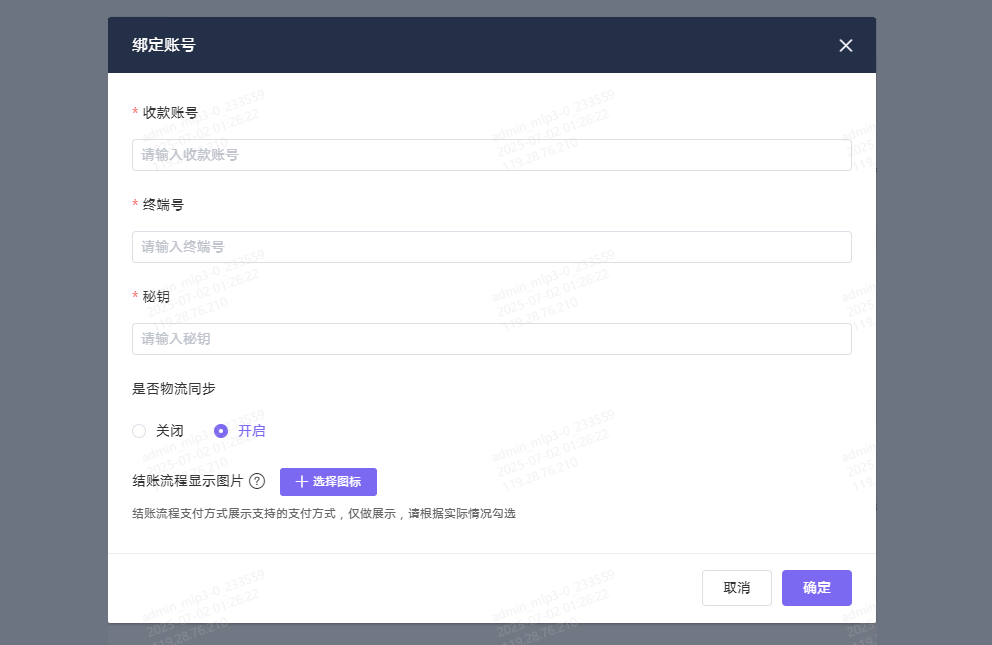Focus the 请输入收款账号 input field
The width and height of the screenshot is (992, 645).
click(491, 155)
